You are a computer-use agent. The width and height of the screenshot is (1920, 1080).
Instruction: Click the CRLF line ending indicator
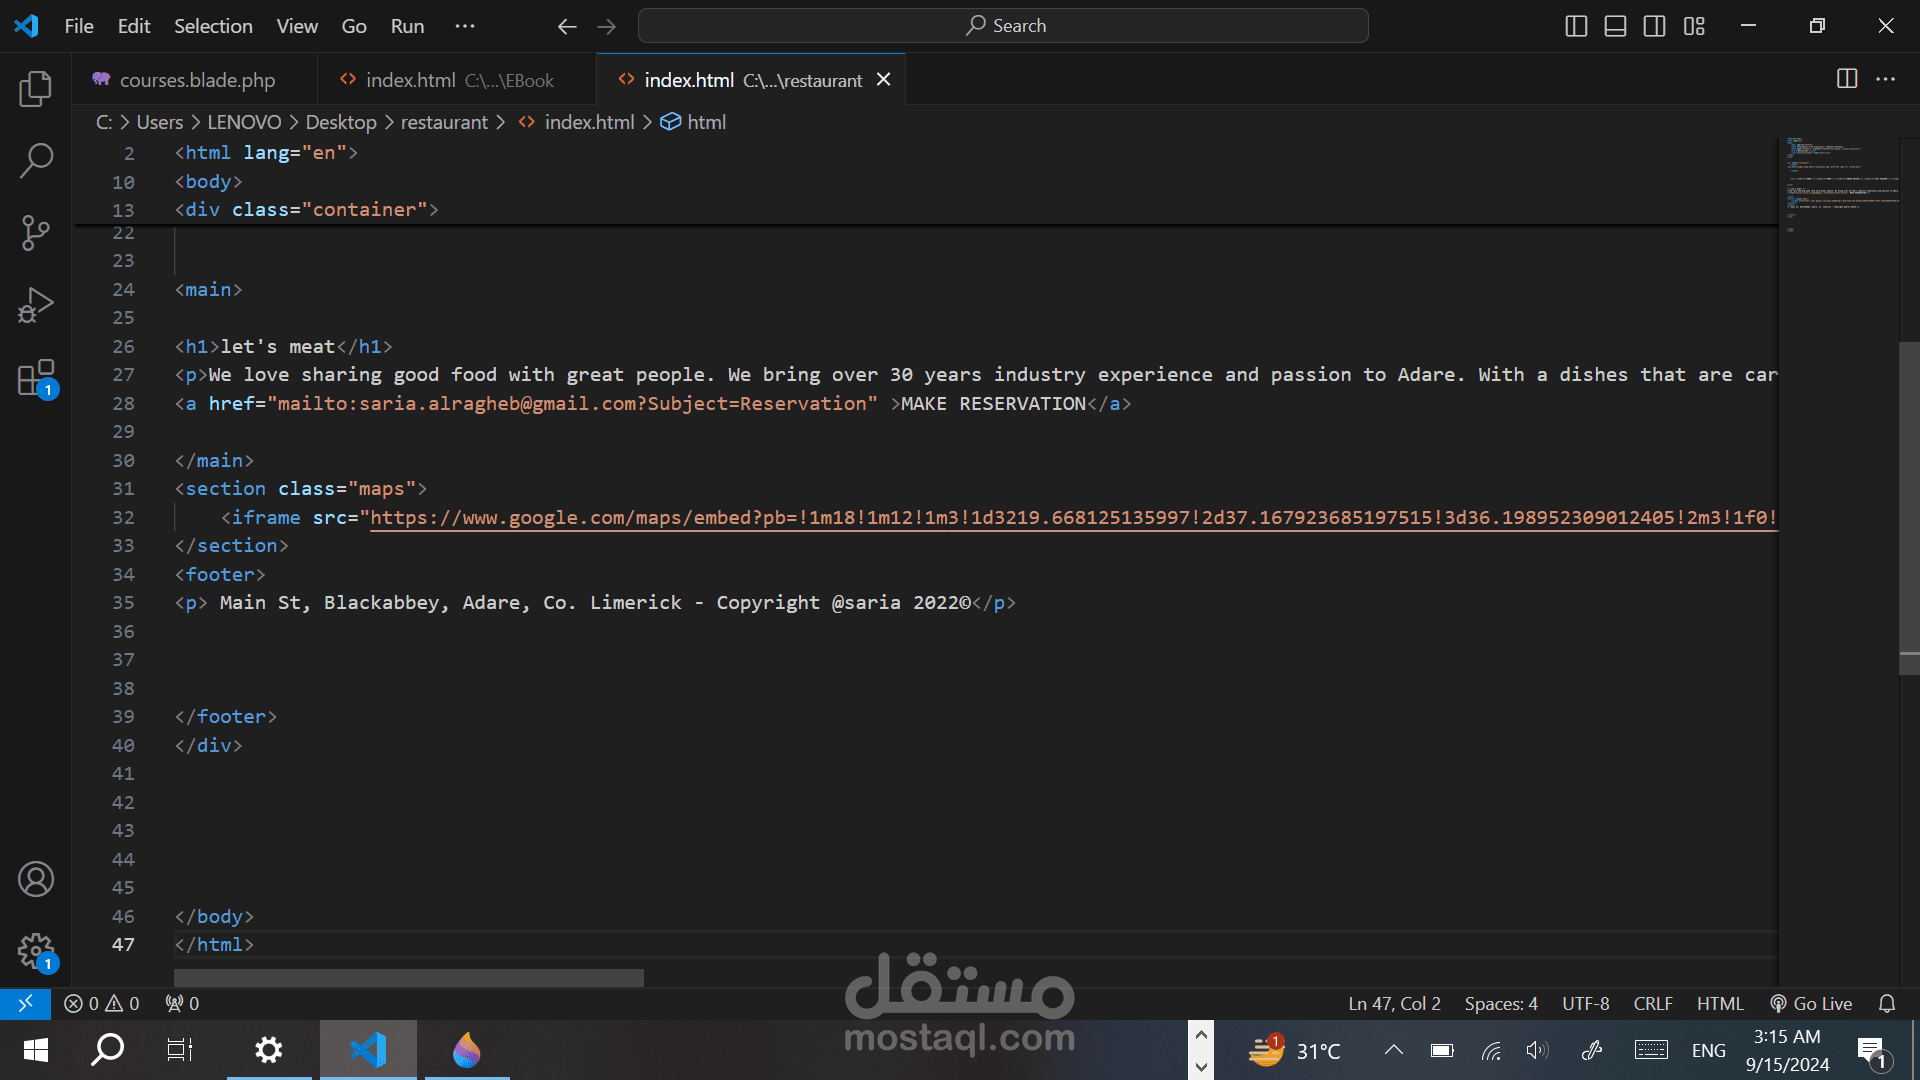1652,1003
